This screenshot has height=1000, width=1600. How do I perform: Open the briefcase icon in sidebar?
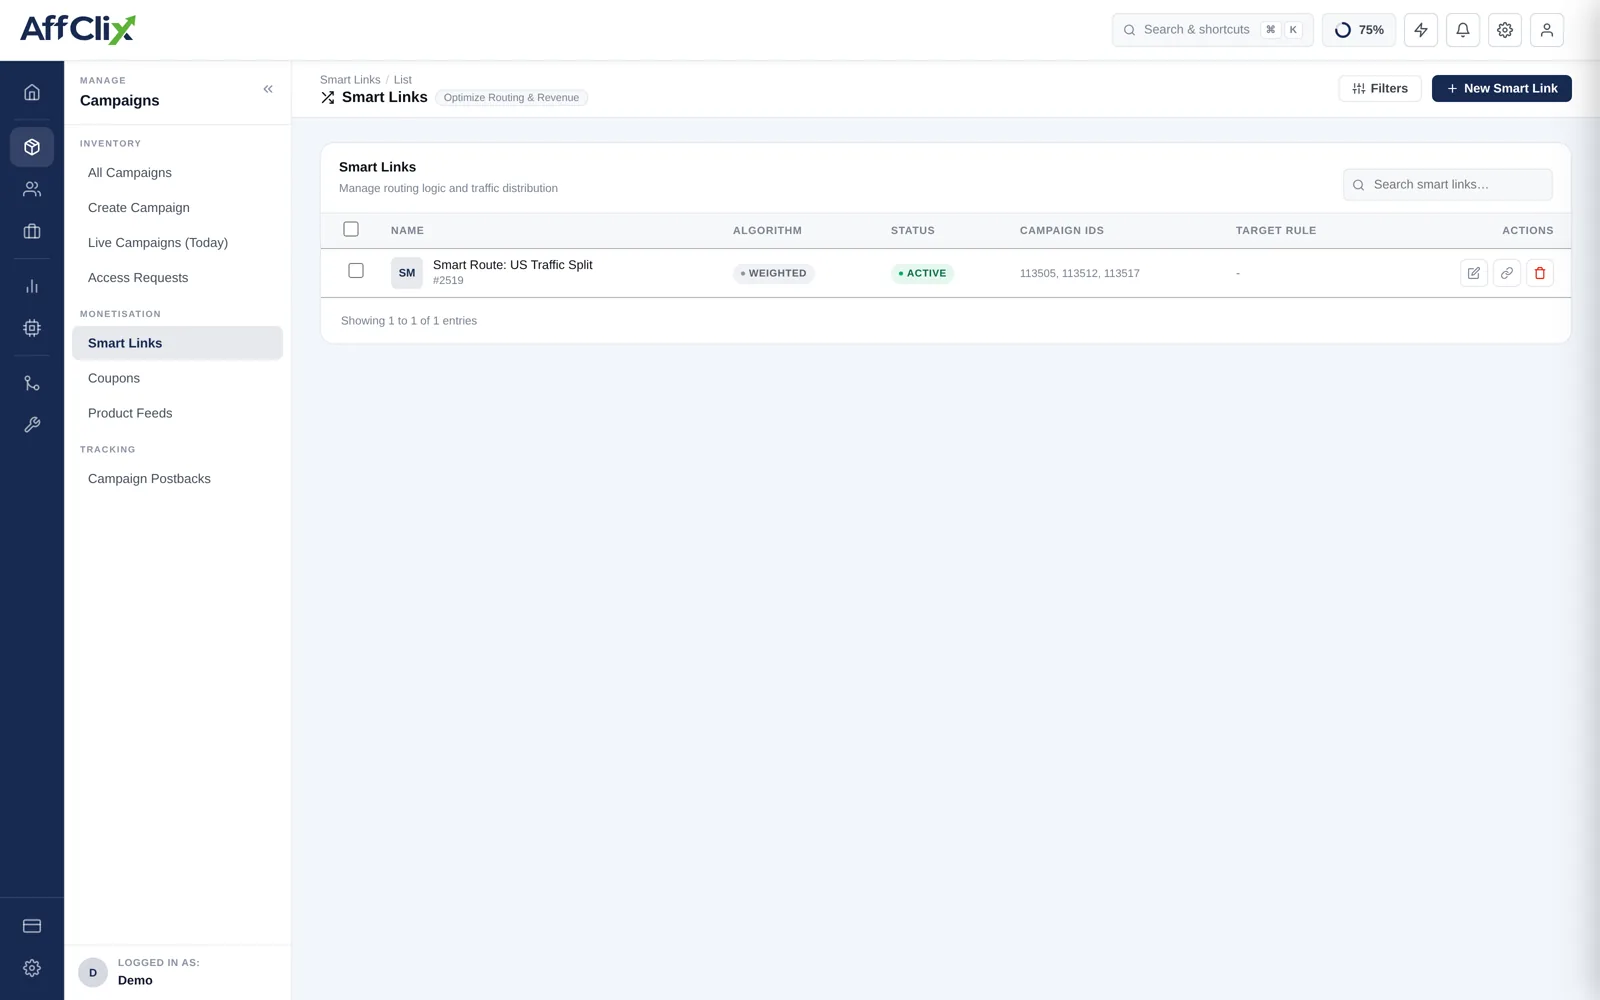(x=32, y=231)
